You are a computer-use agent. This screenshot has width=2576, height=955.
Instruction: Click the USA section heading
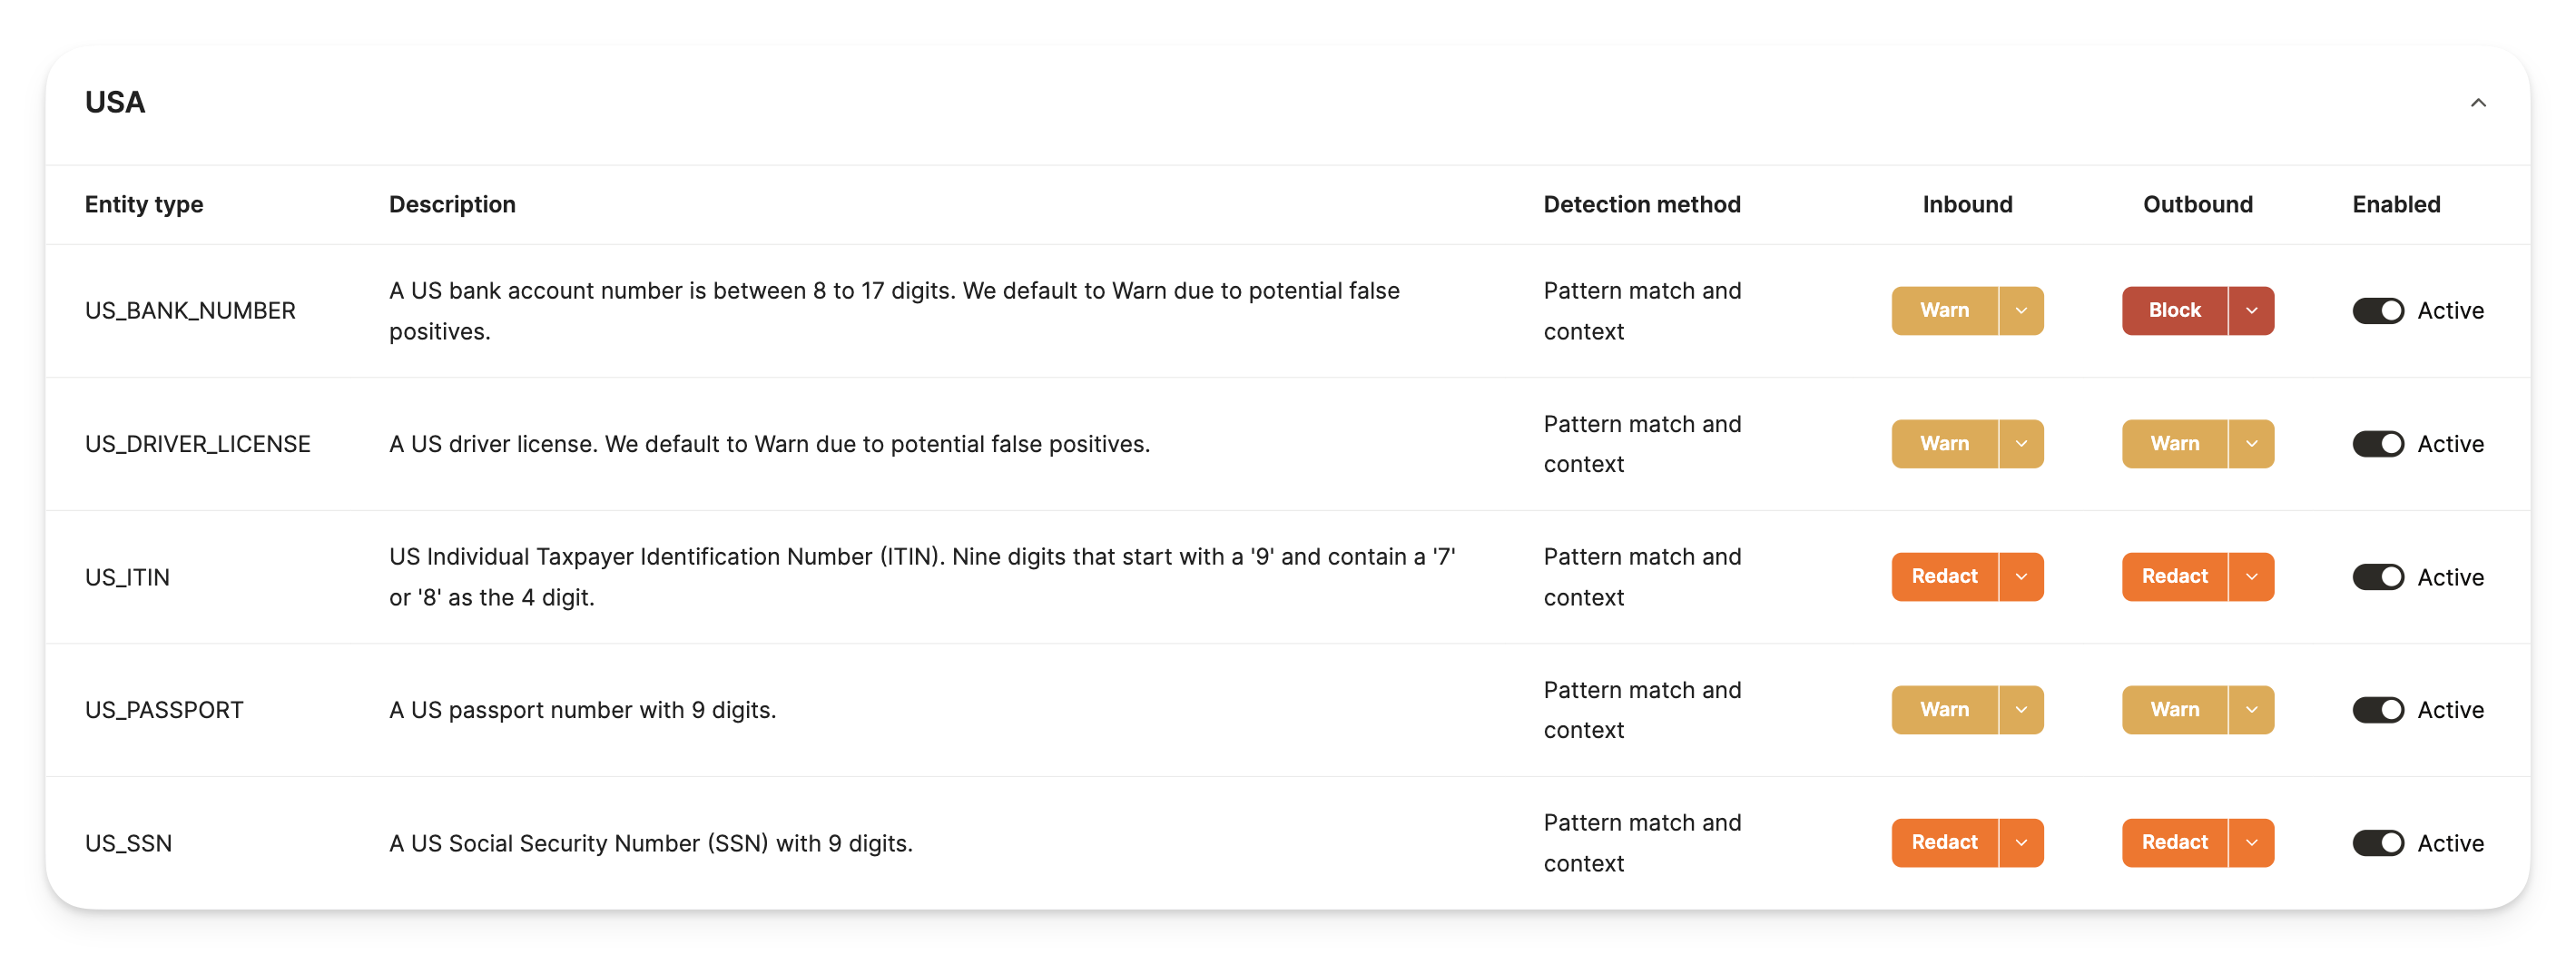[x=115, y=102]
